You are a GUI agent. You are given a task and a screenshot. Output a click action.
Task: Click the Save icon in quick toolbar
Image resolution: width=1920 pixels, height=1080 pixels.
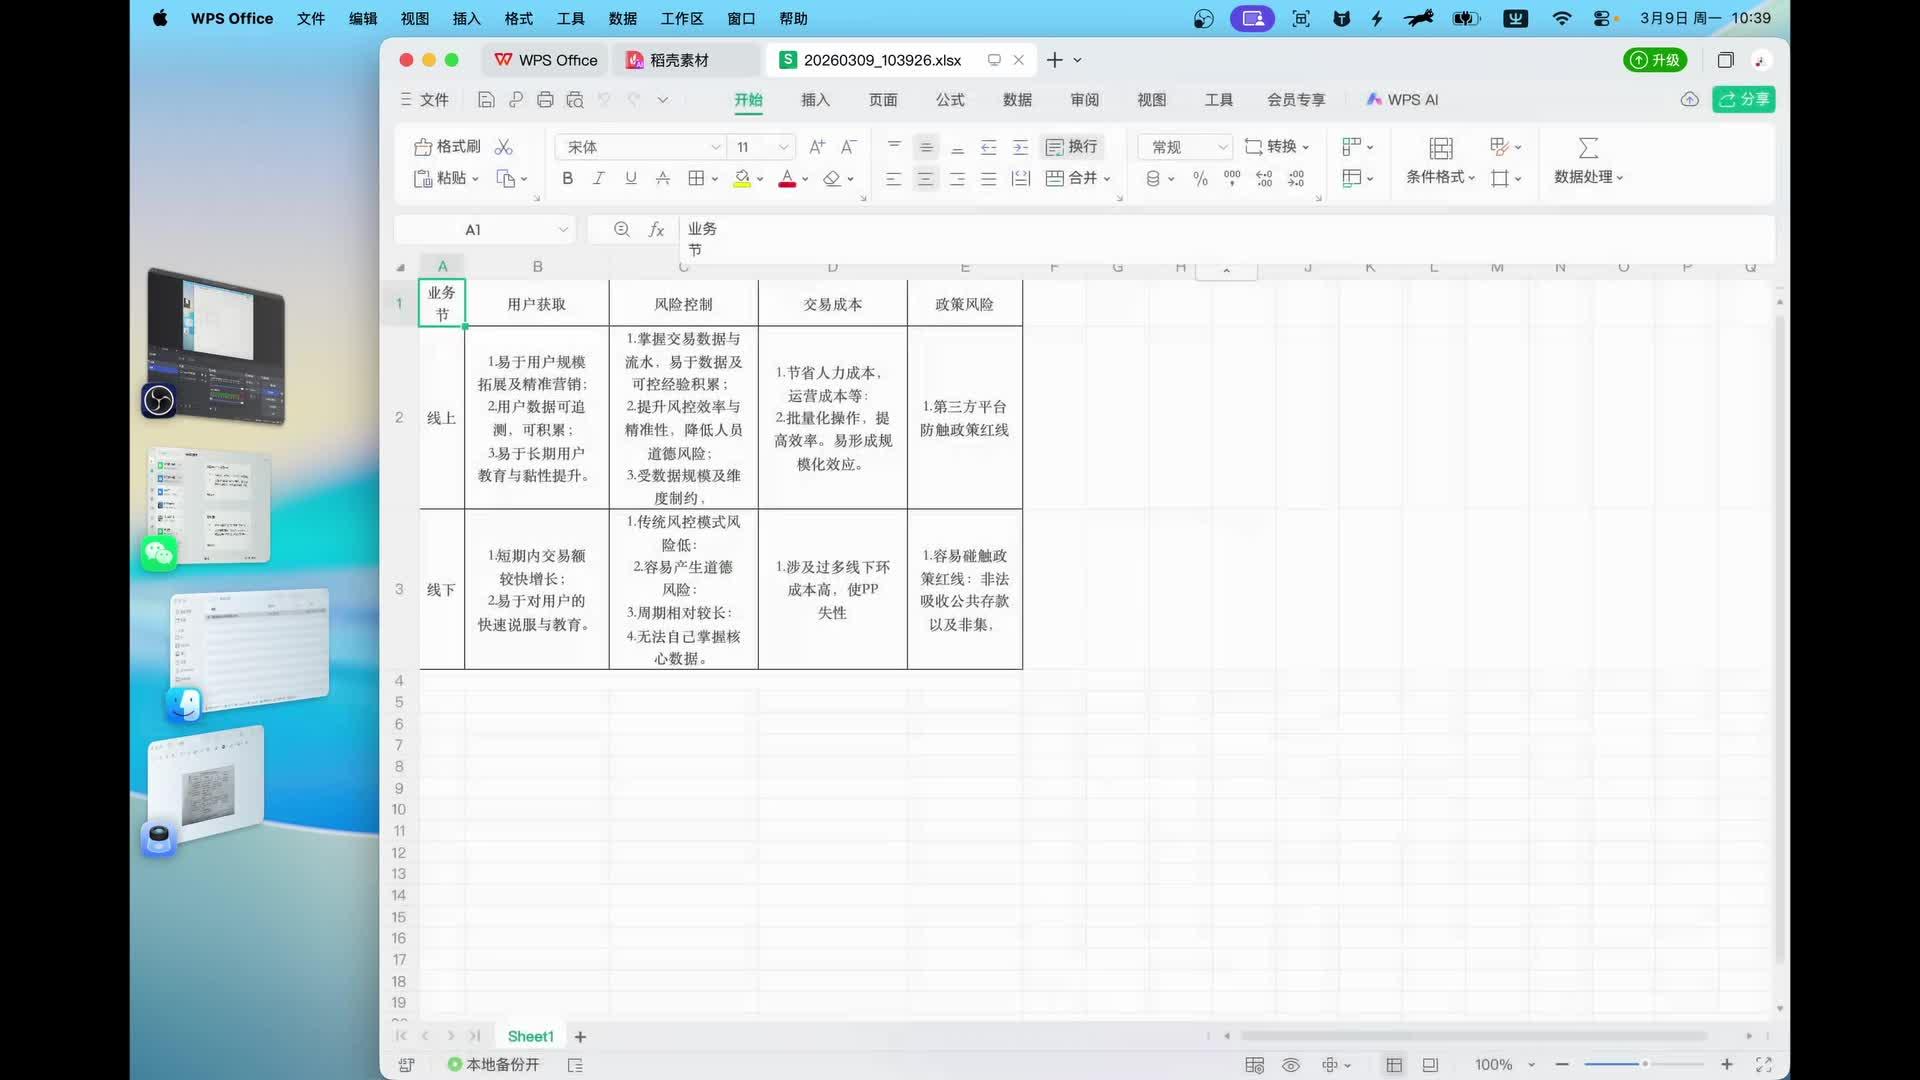click(486, 100)
